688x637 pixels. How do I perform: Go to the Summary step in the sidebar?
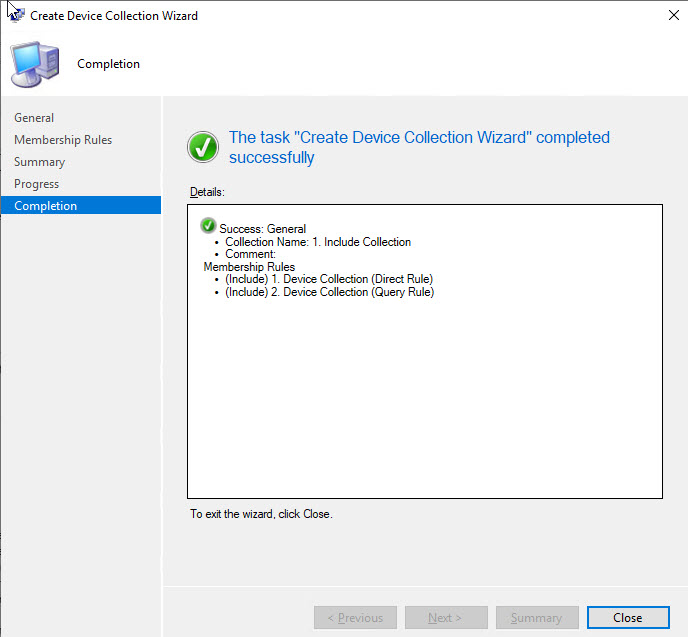[39, 162]
